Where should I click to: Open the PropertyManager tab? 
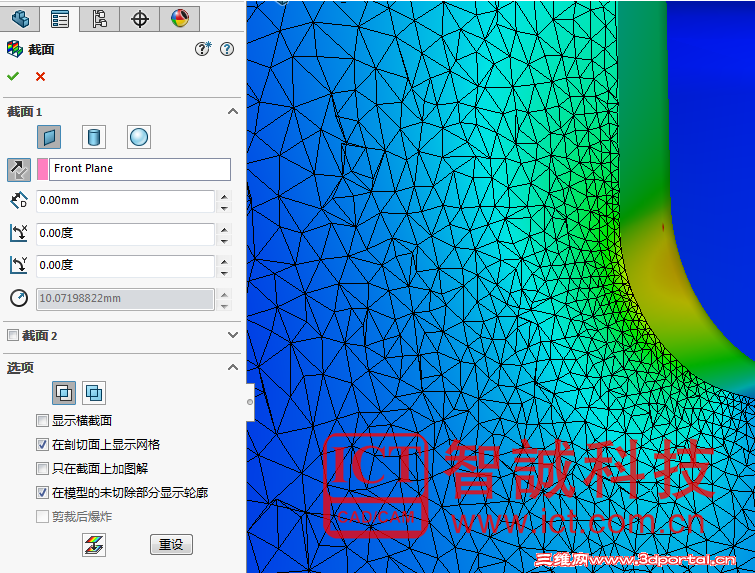click(x=60, y=19)
